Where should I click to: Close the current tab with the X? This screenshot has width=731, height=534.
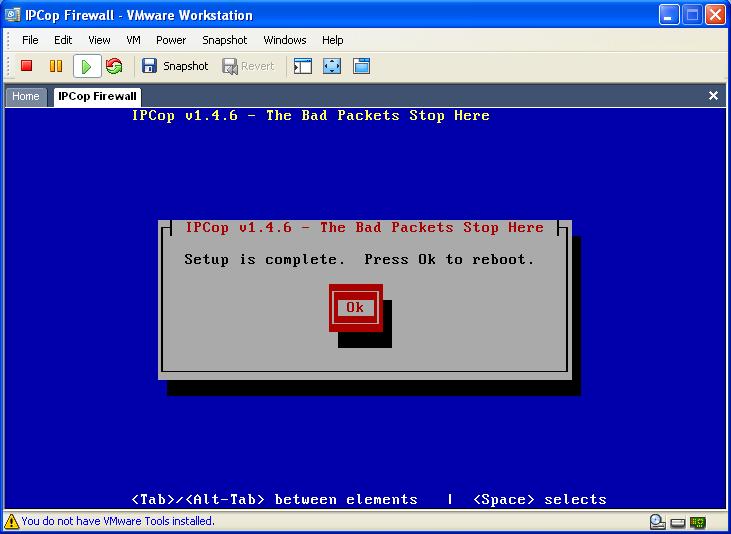[713, 96]
